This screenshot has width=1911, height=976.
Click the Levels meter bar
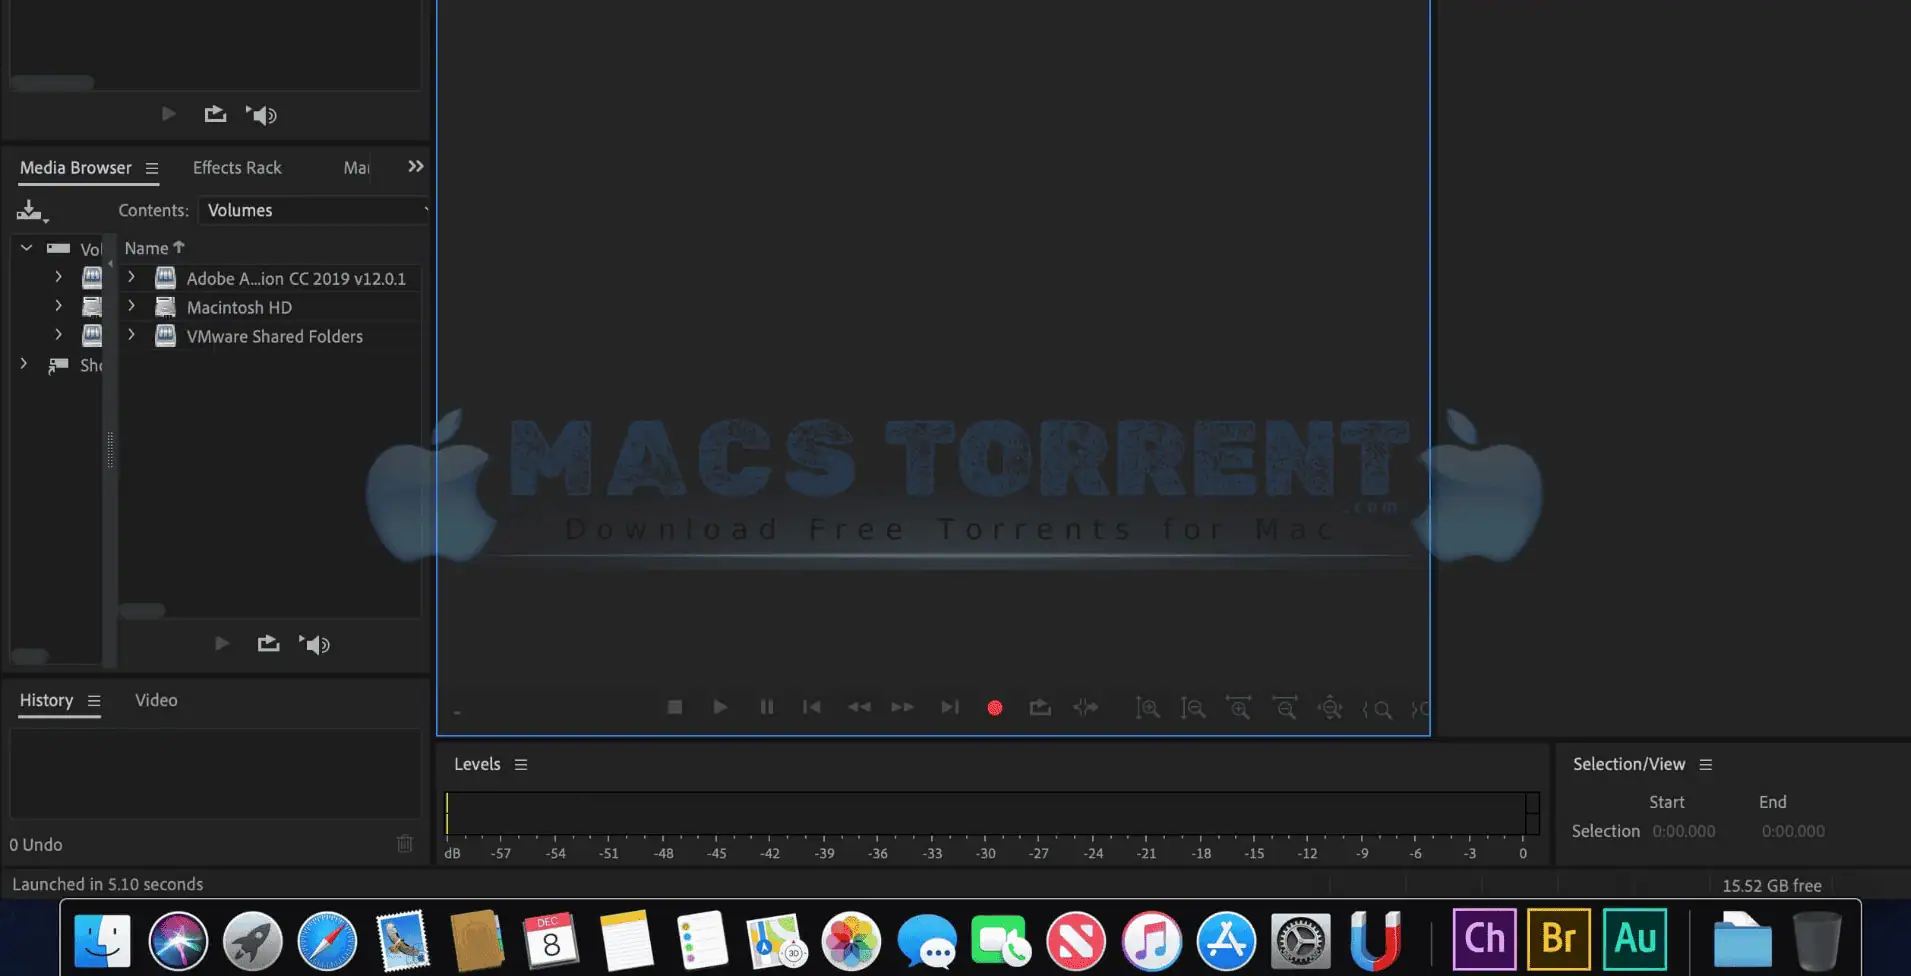[992, 813]
